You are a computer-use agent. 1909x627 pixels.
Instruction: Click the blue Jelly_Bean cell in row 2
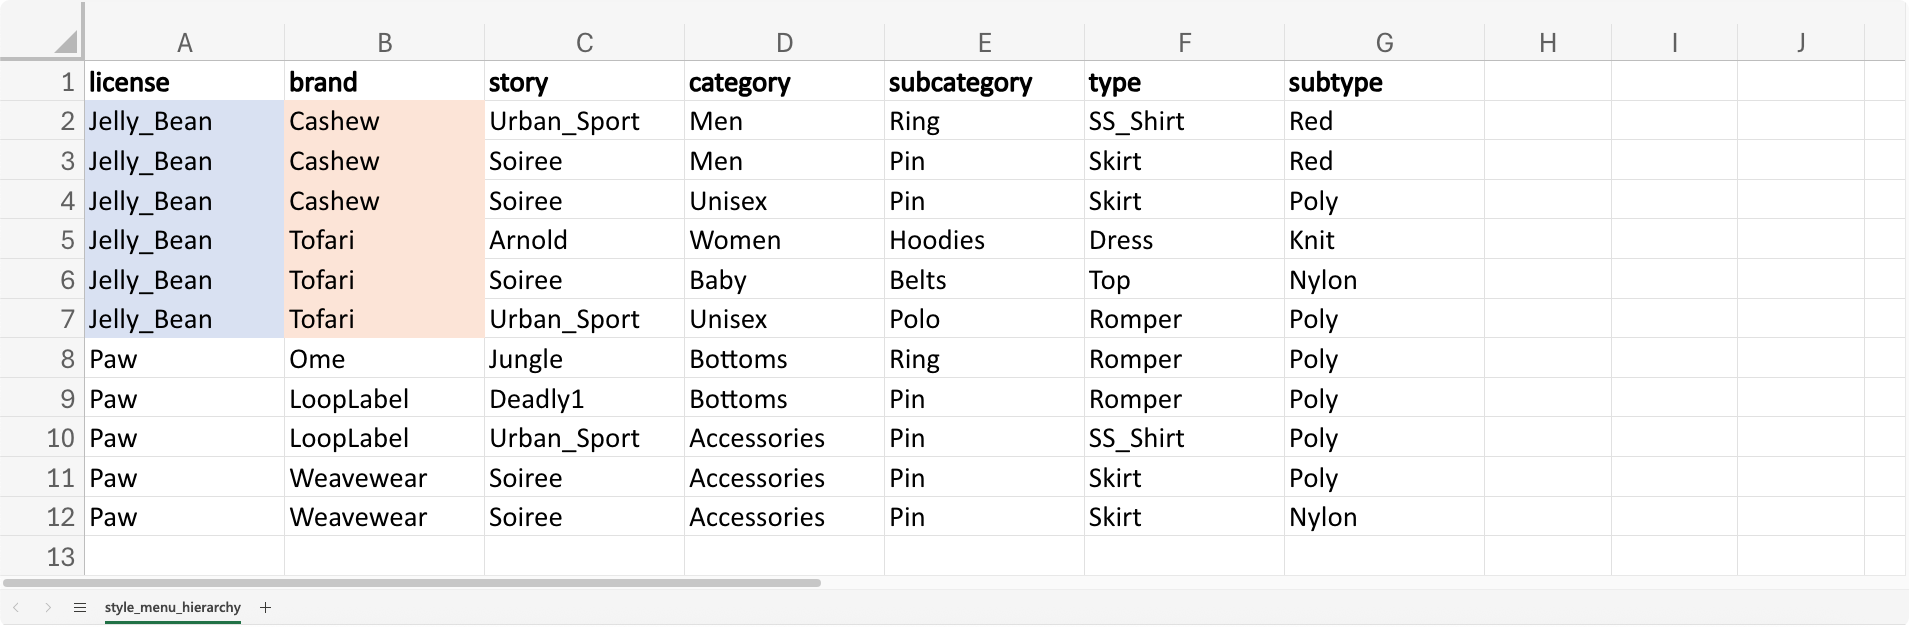184,121
